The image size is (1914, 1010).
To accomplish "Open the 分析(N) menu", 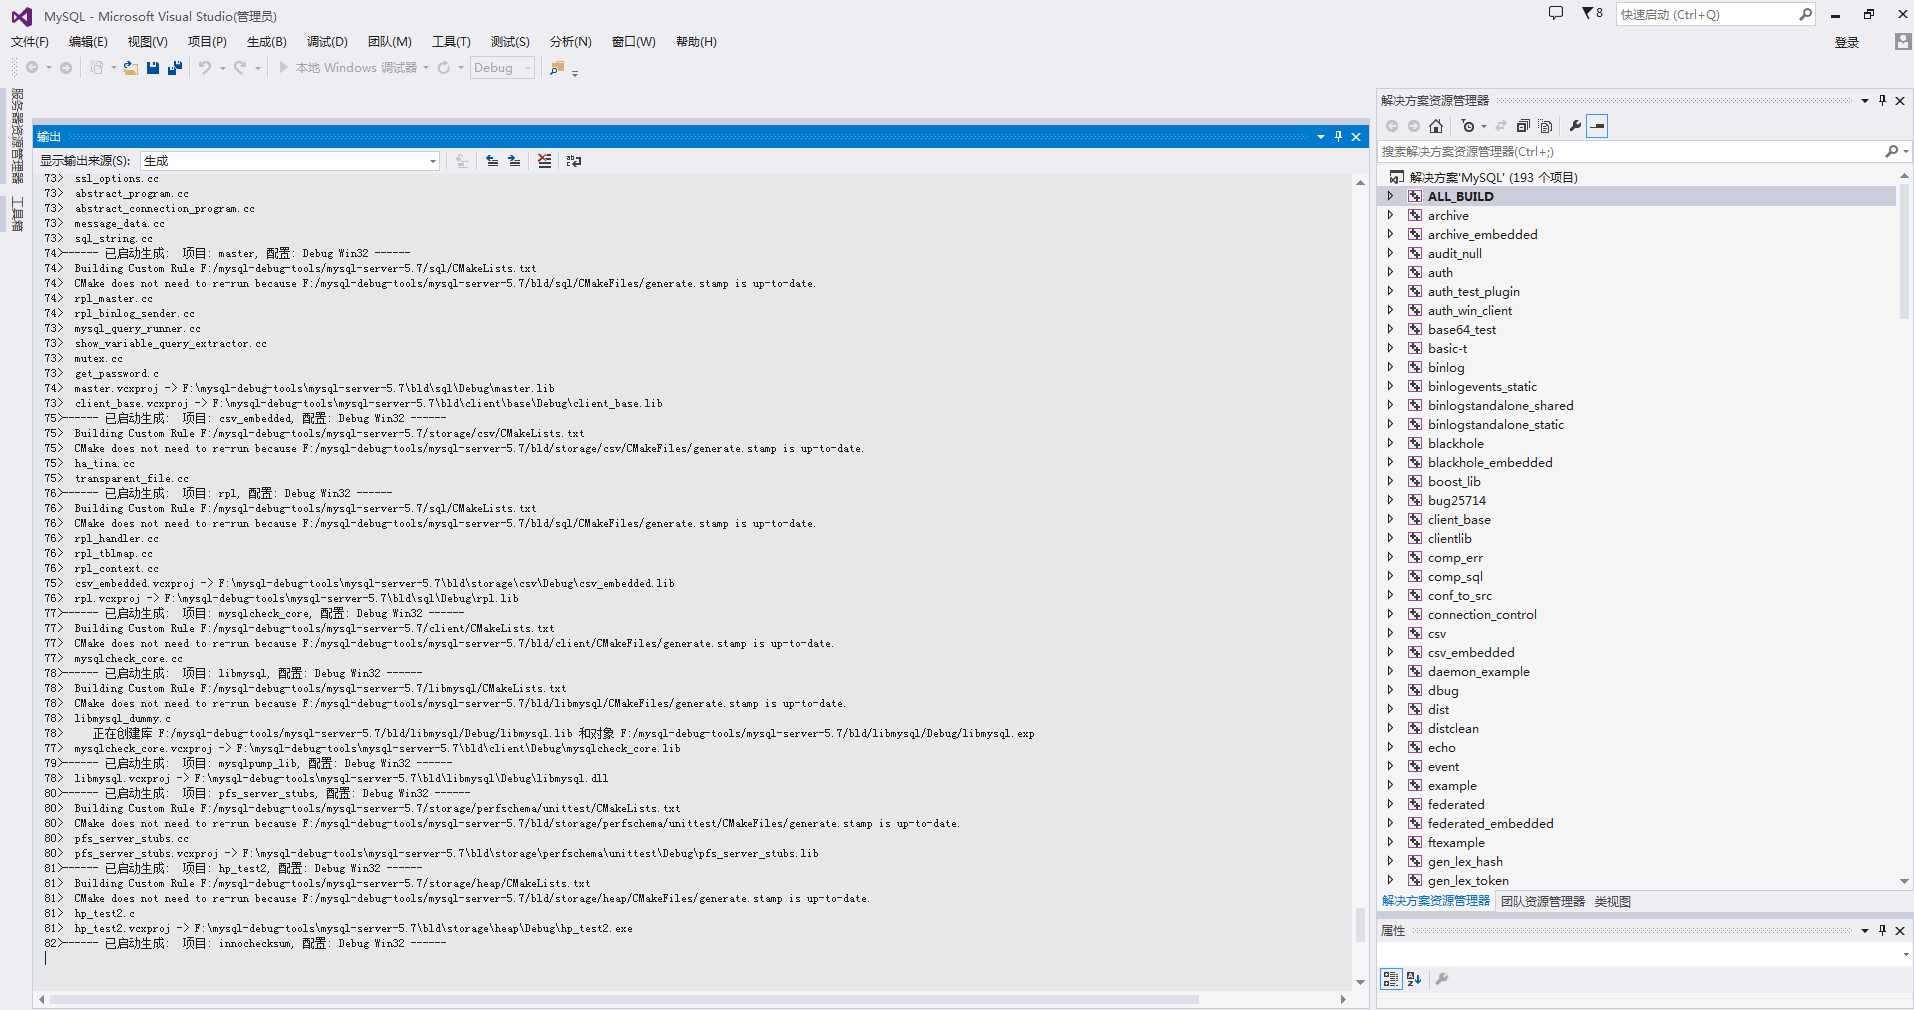I will [x=570, y=42].
